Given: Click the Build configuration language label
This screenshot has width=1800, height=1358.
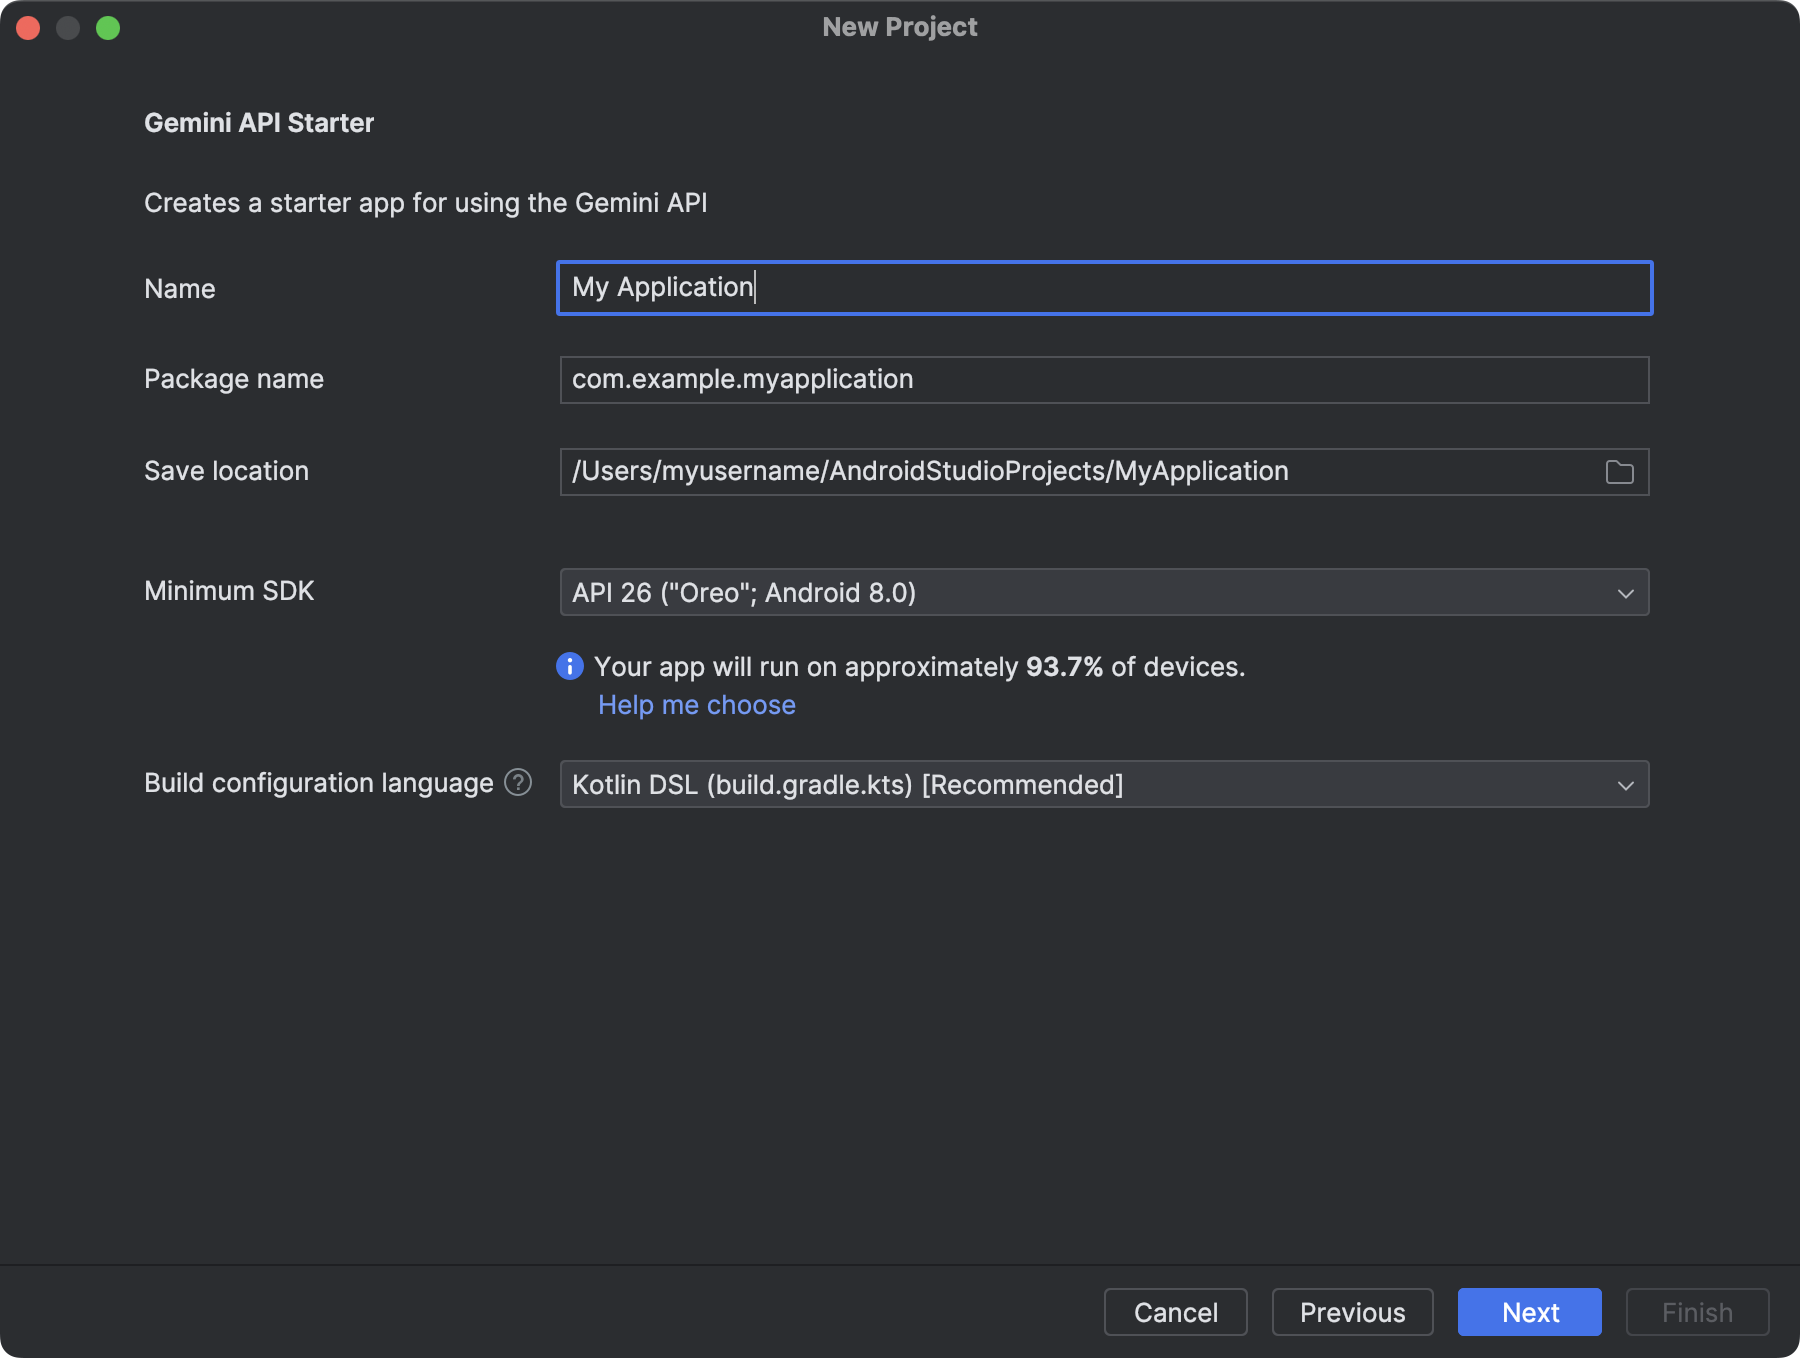Looking at the screenshot, I should 319,783.
